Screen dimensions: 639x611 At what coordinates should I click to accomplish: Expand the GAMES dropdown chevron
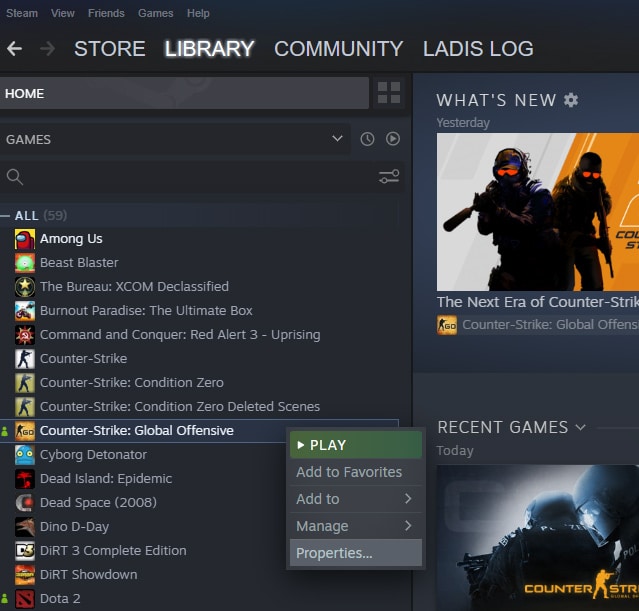(337, 139)
